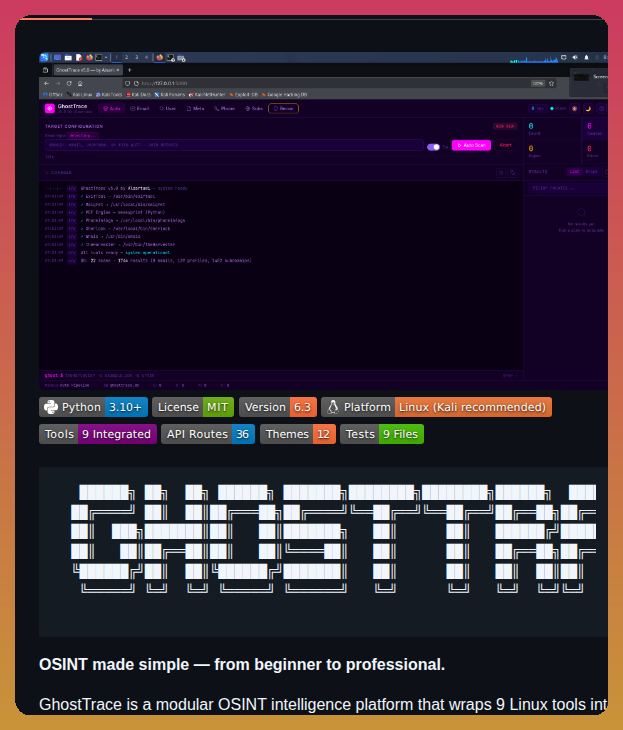
Task: Toggle the Tor switch
Action: click(433, 147)
